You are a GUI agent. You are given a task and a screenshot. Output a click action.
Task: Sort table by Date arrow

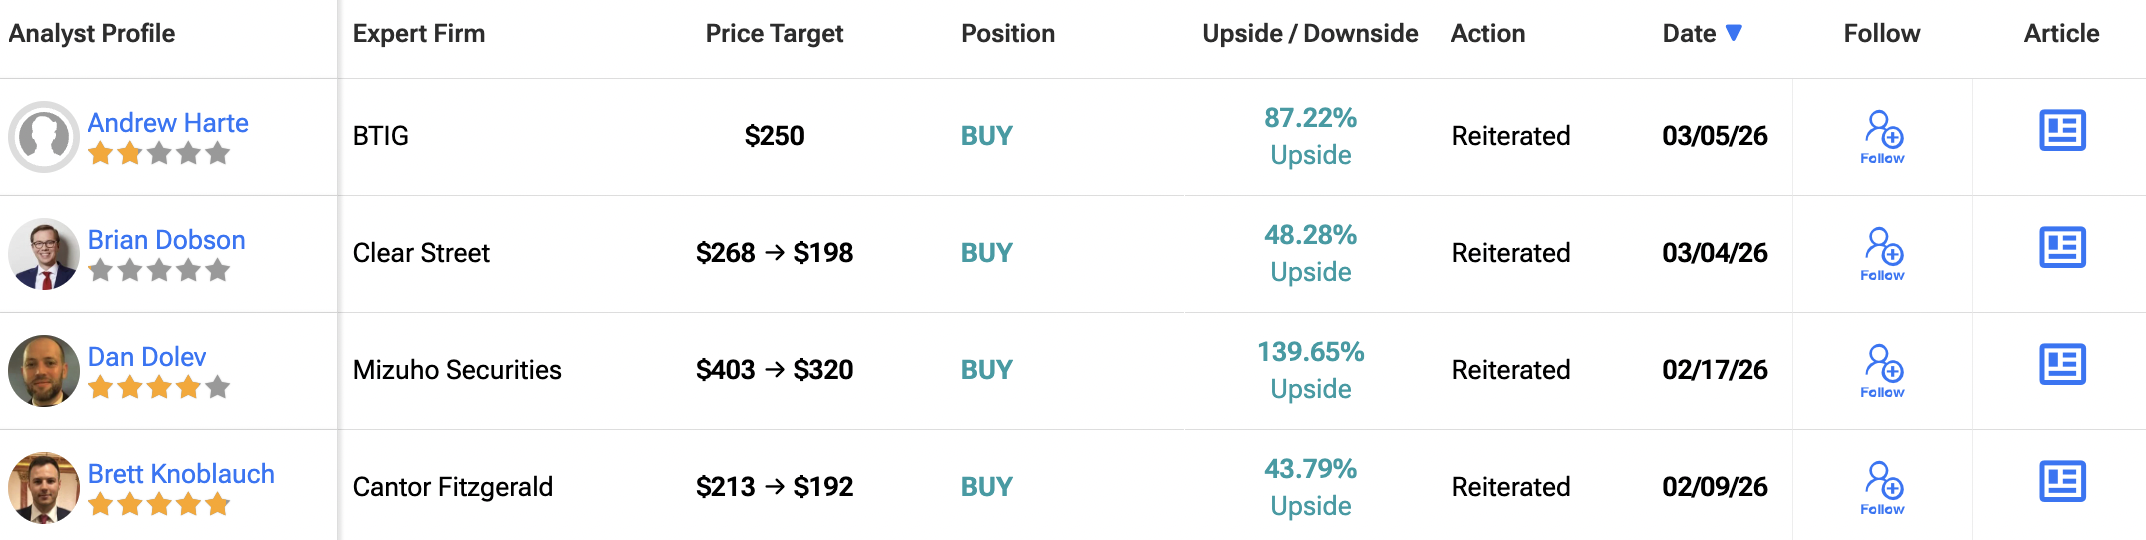1734,33
